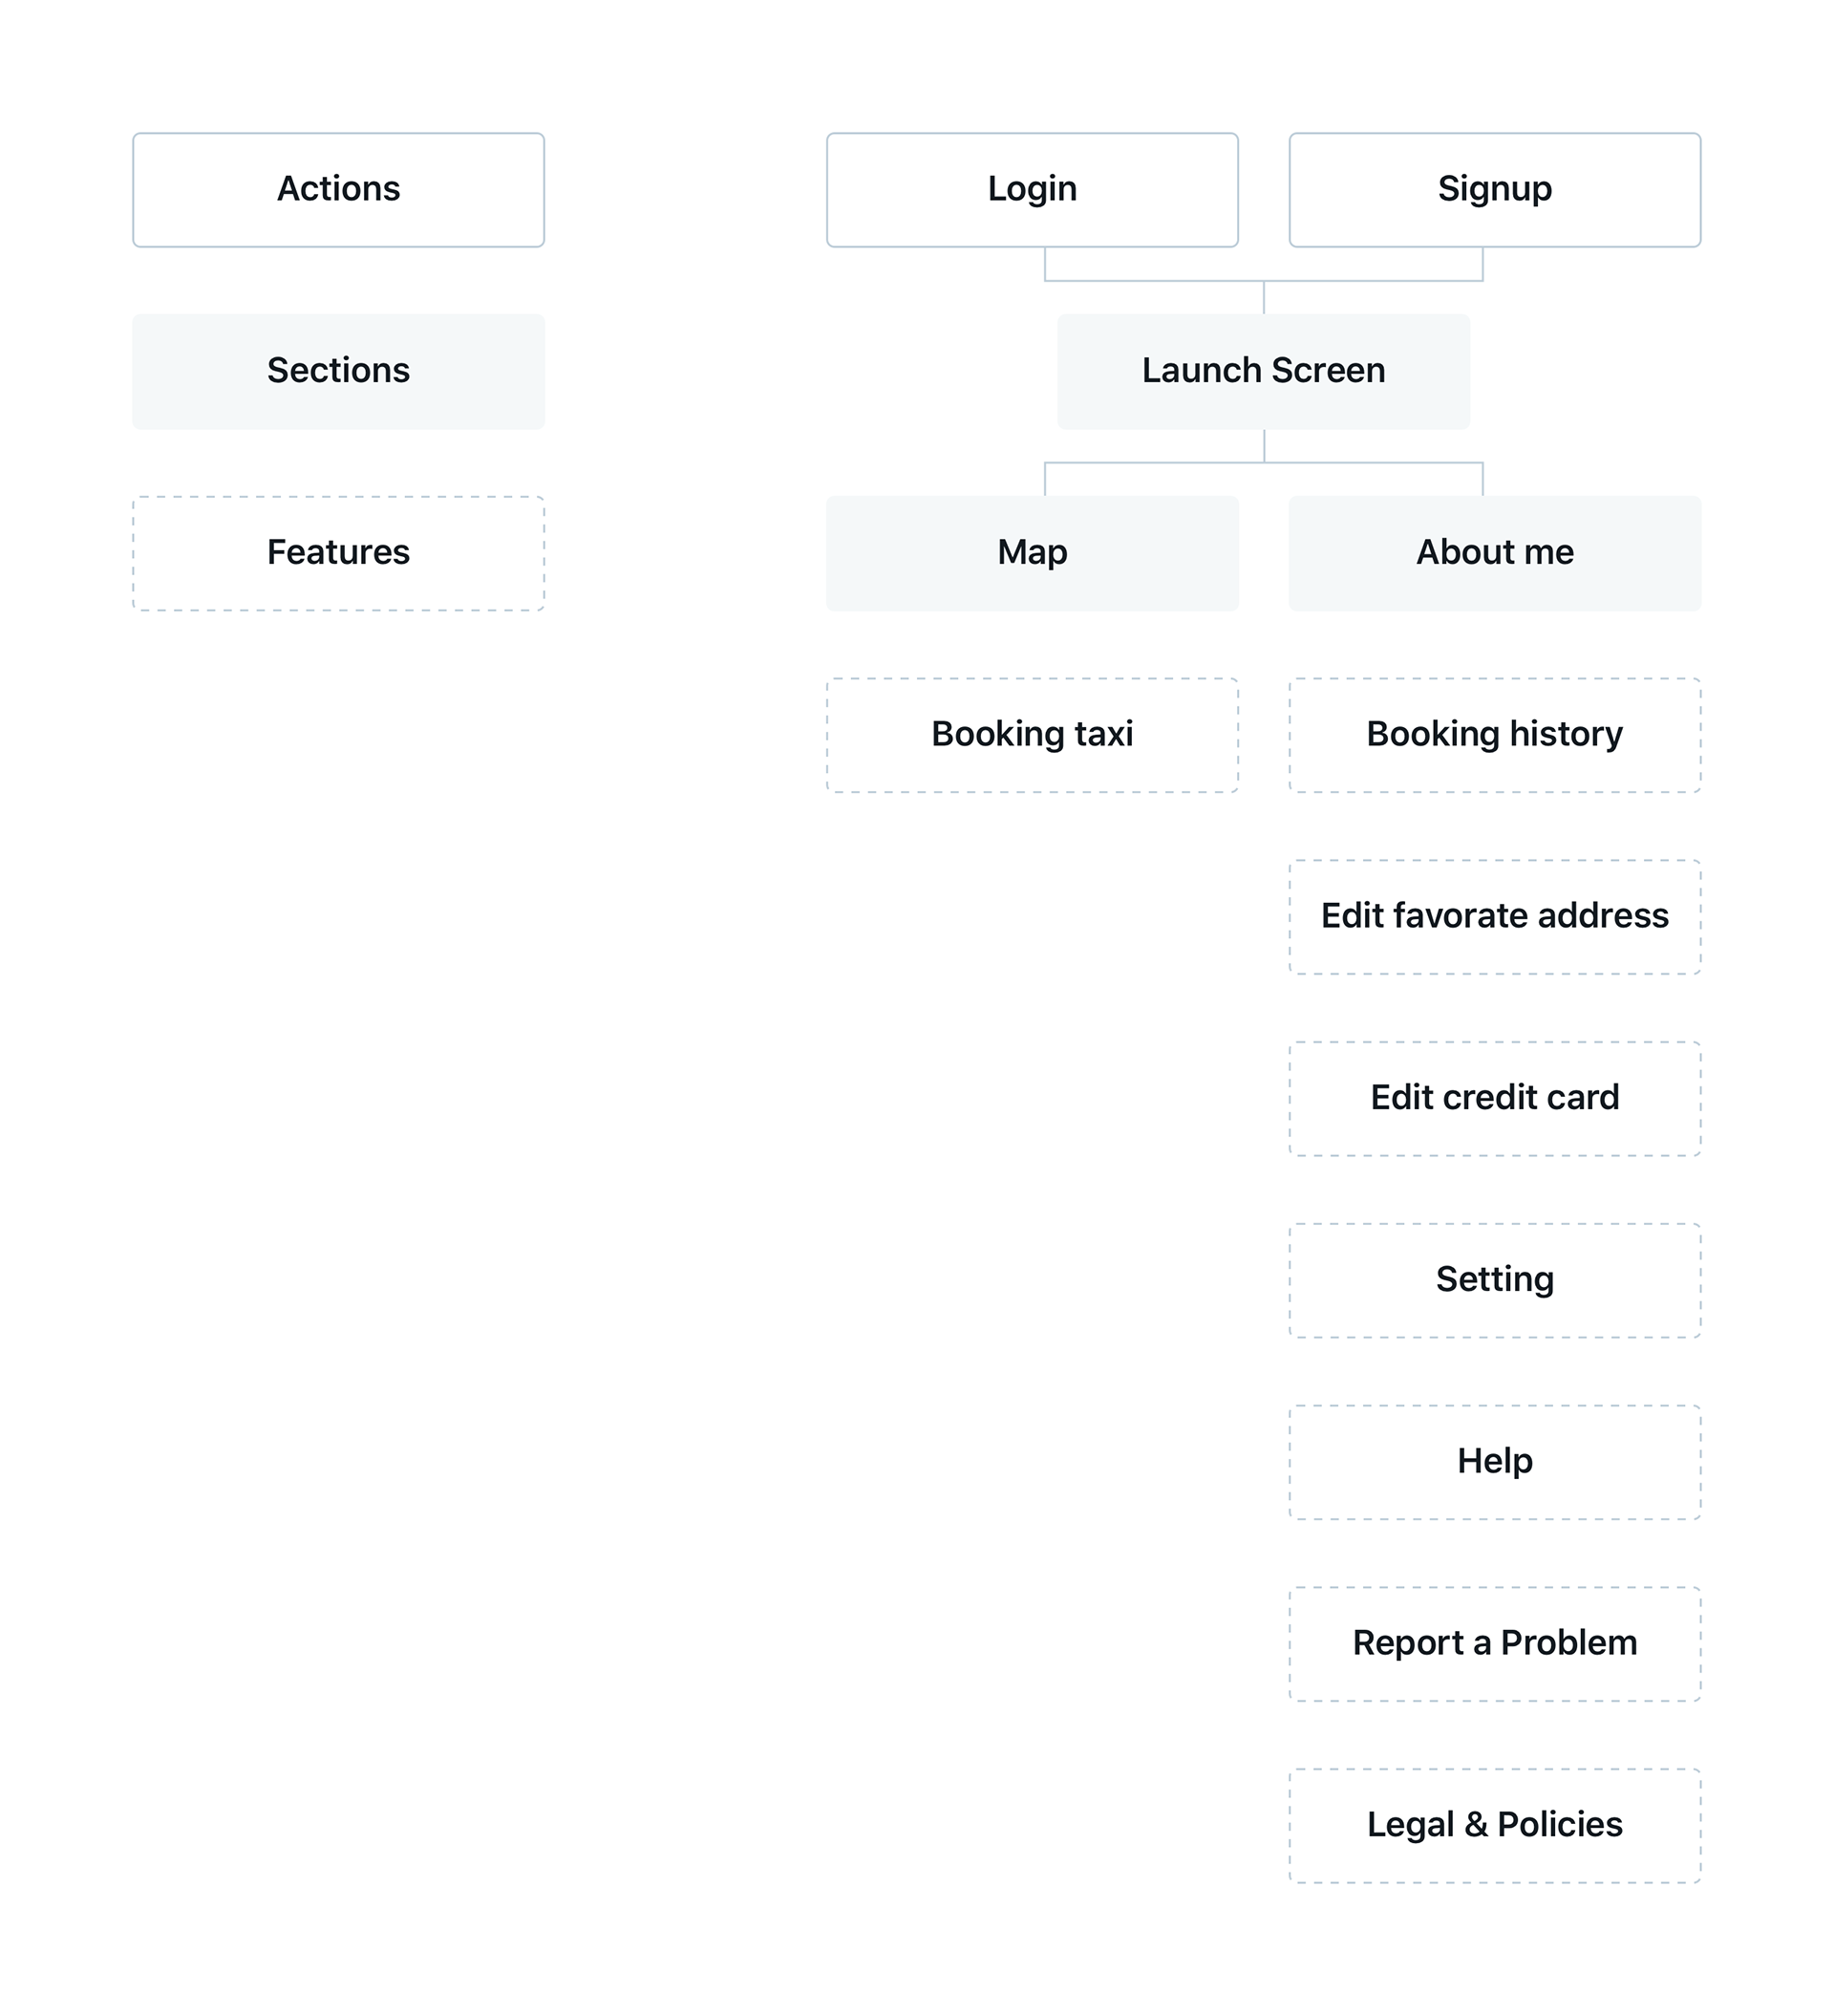The height and width of the screenshot is (2016, 1834).
Task: Click the Legal & Policies label text
Action: [1494, 1825]
